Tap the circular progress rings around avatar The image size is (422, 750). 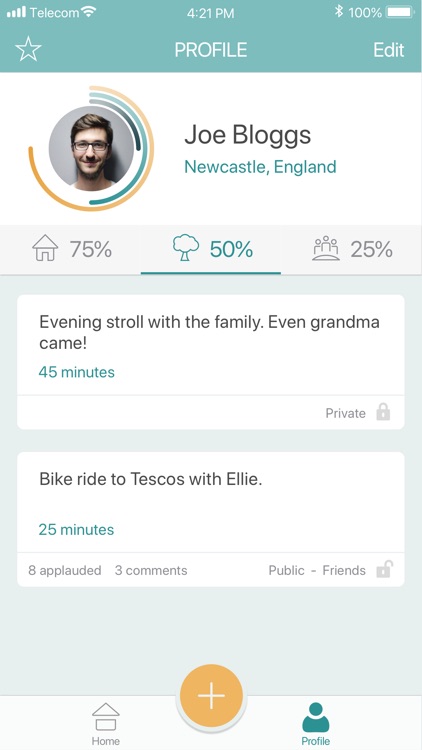(91, 148)
